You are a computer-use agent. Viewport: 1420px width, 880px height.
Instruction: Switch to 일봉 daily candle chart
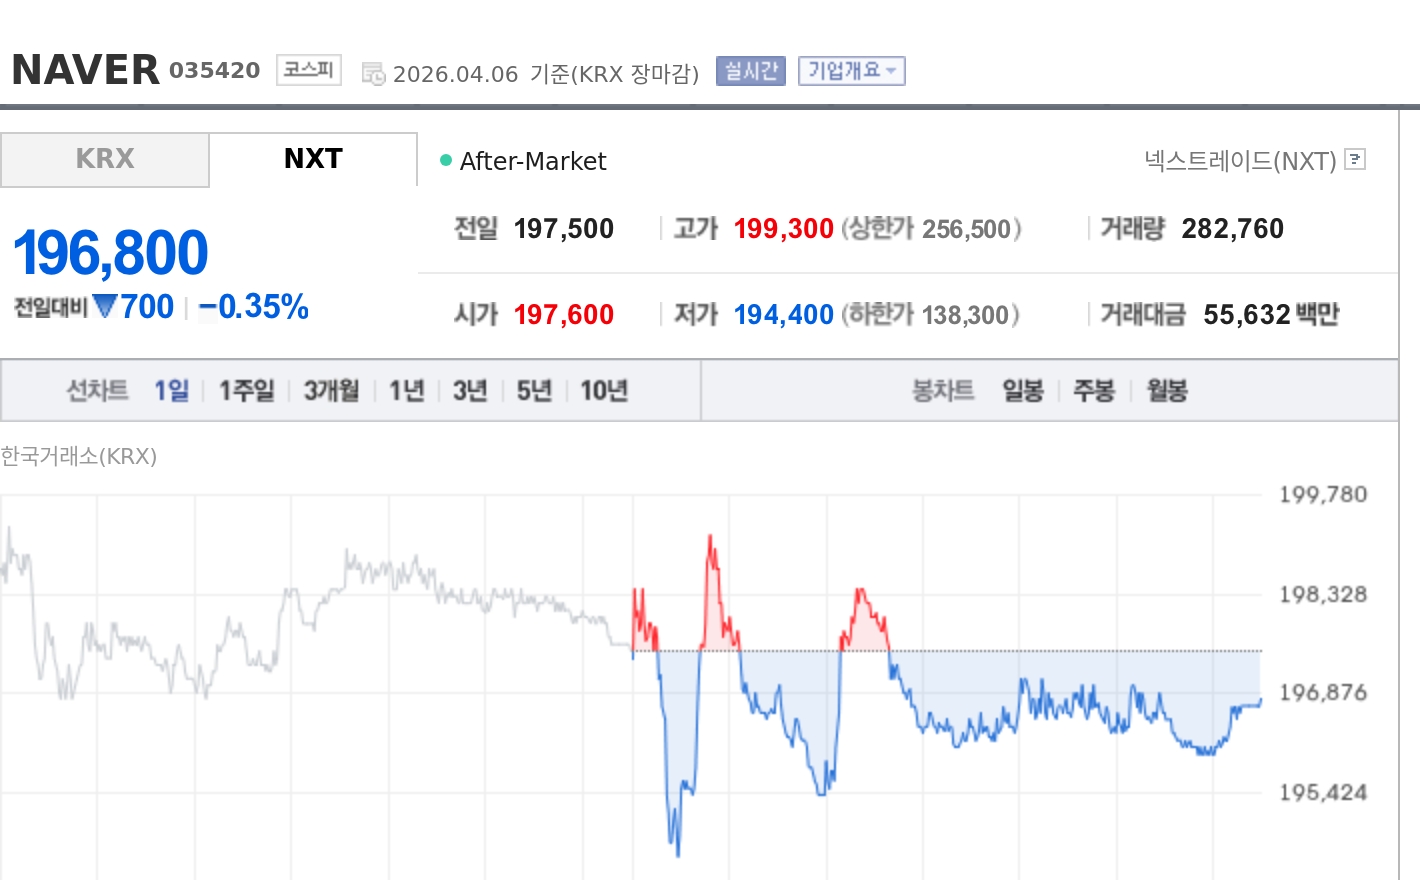click(x=1022, y=391)
